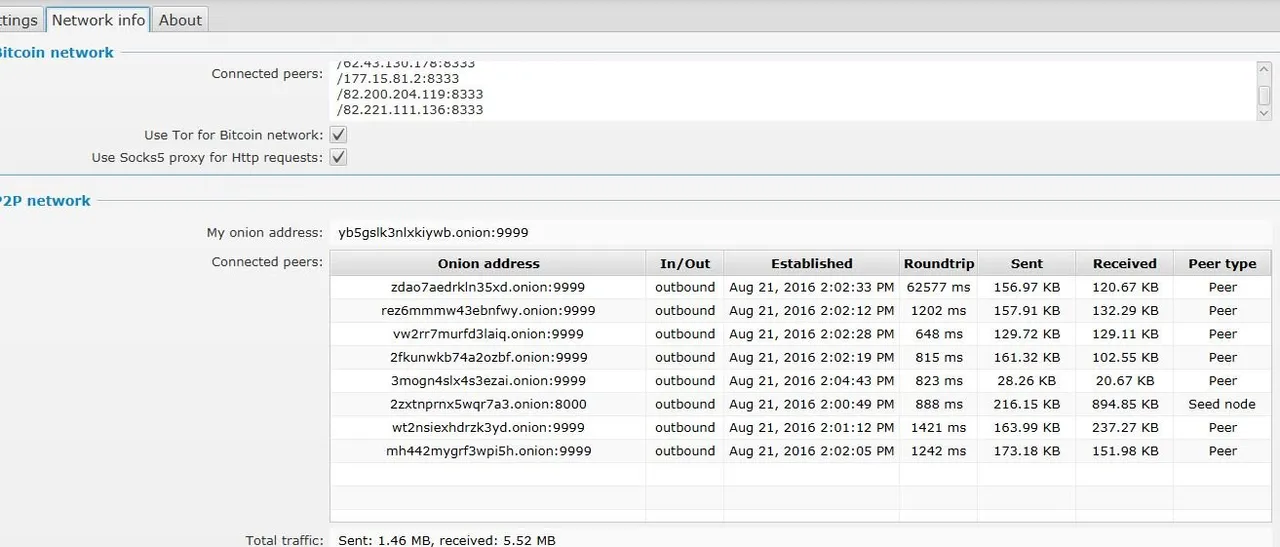Click the Bitcoin peers list scrollbar thumb
1280x547 pixels.
coord(1264,95)
